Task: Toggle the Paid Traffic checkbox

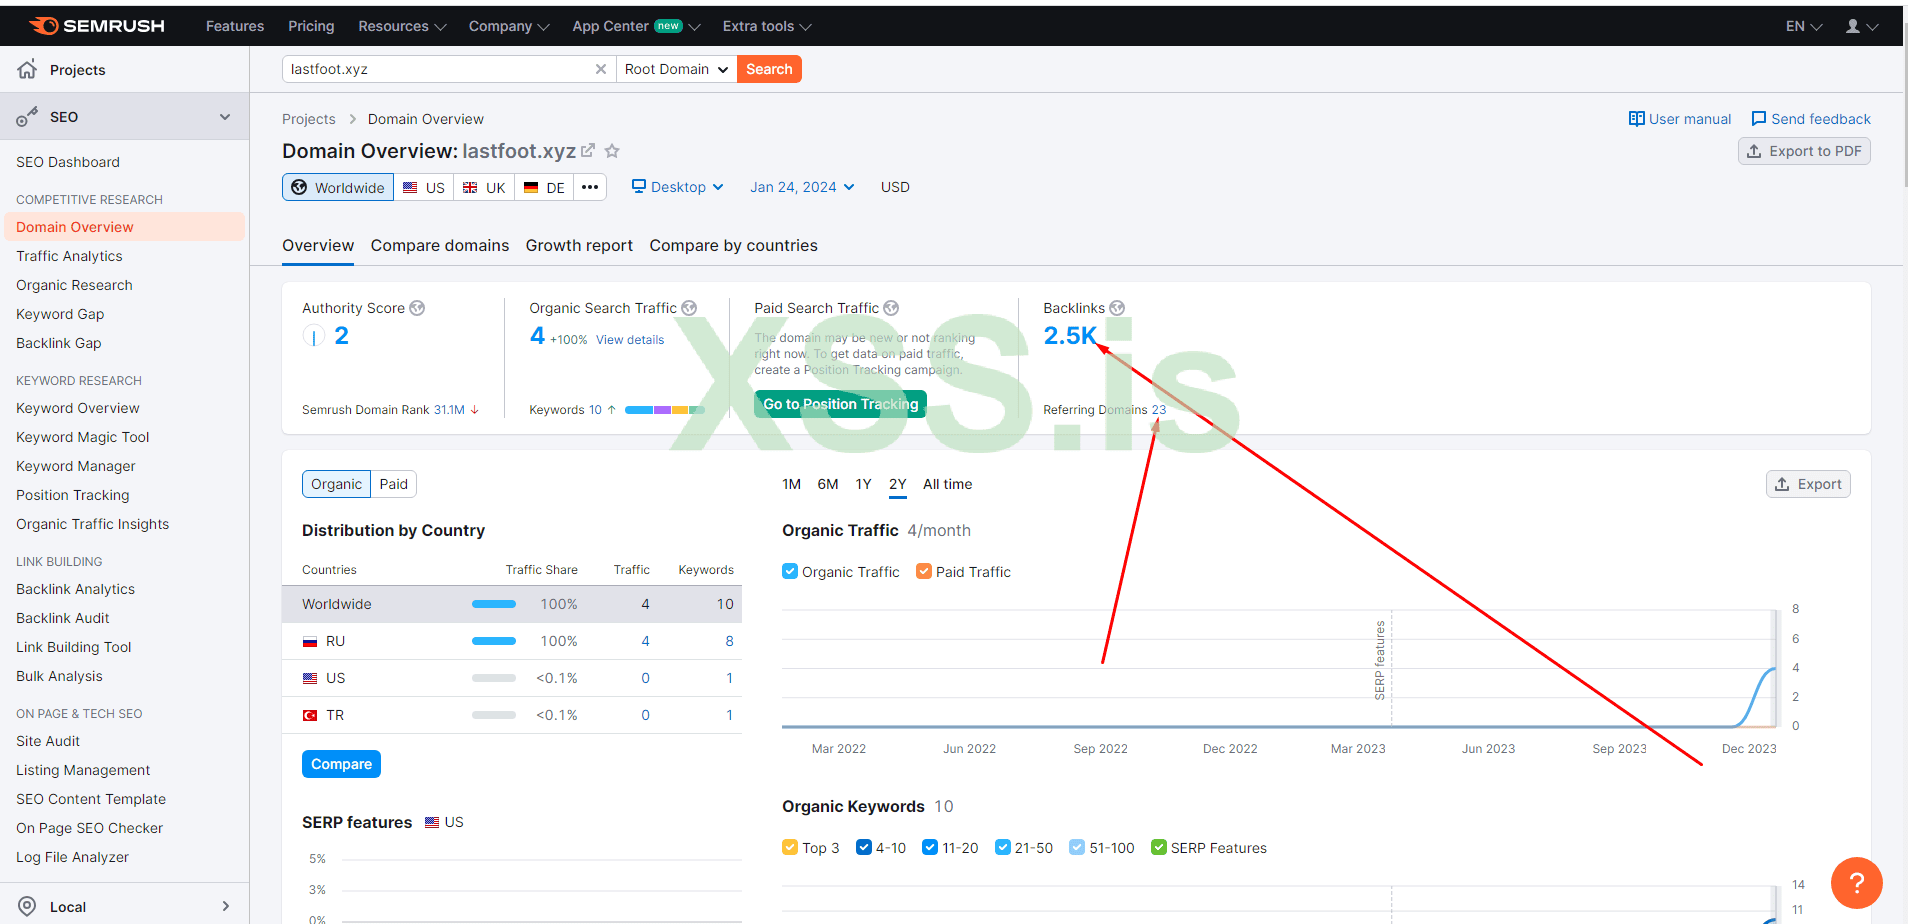Action: (x=924, y=571)
